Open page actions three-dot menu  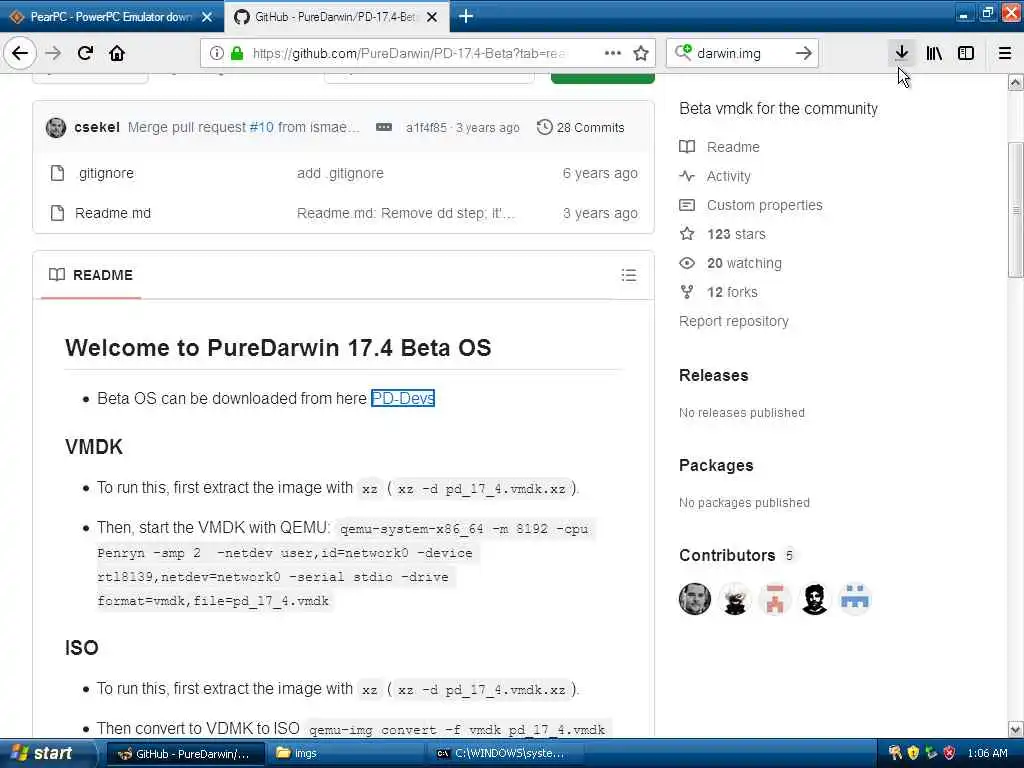[x=613, y=53]
